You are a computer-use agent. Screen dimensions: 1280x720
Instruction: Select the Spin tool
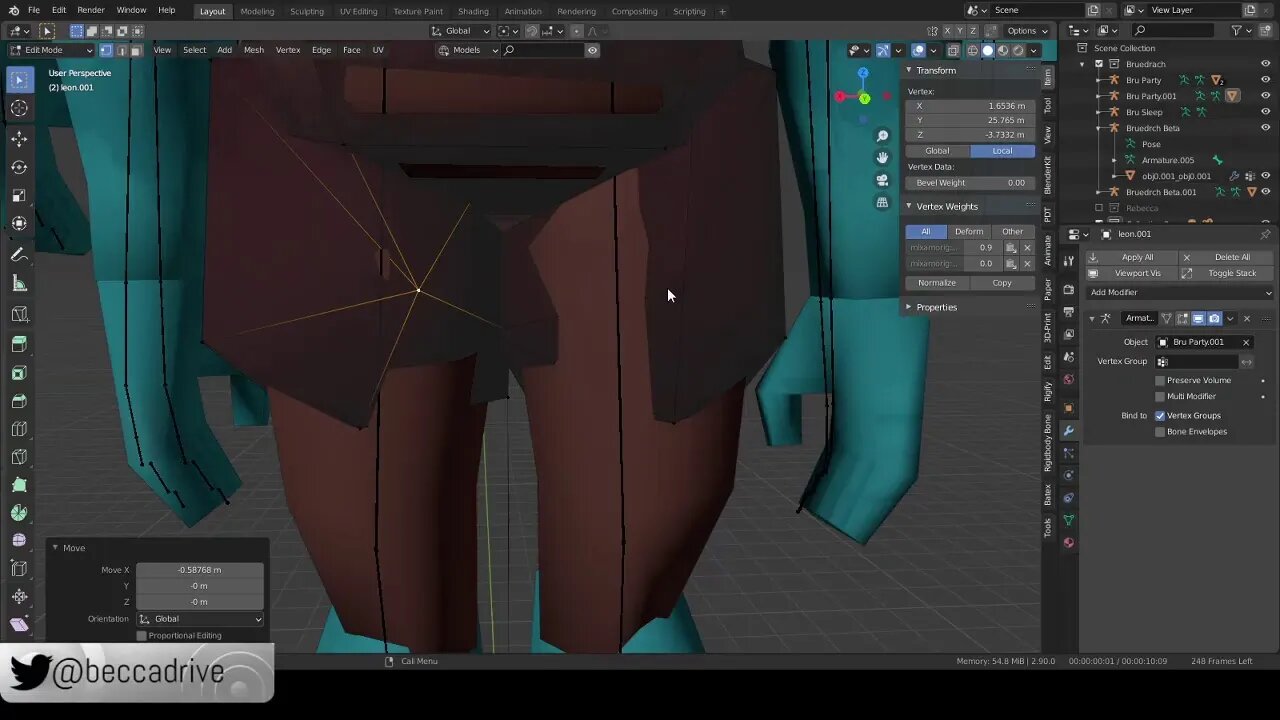19,514
